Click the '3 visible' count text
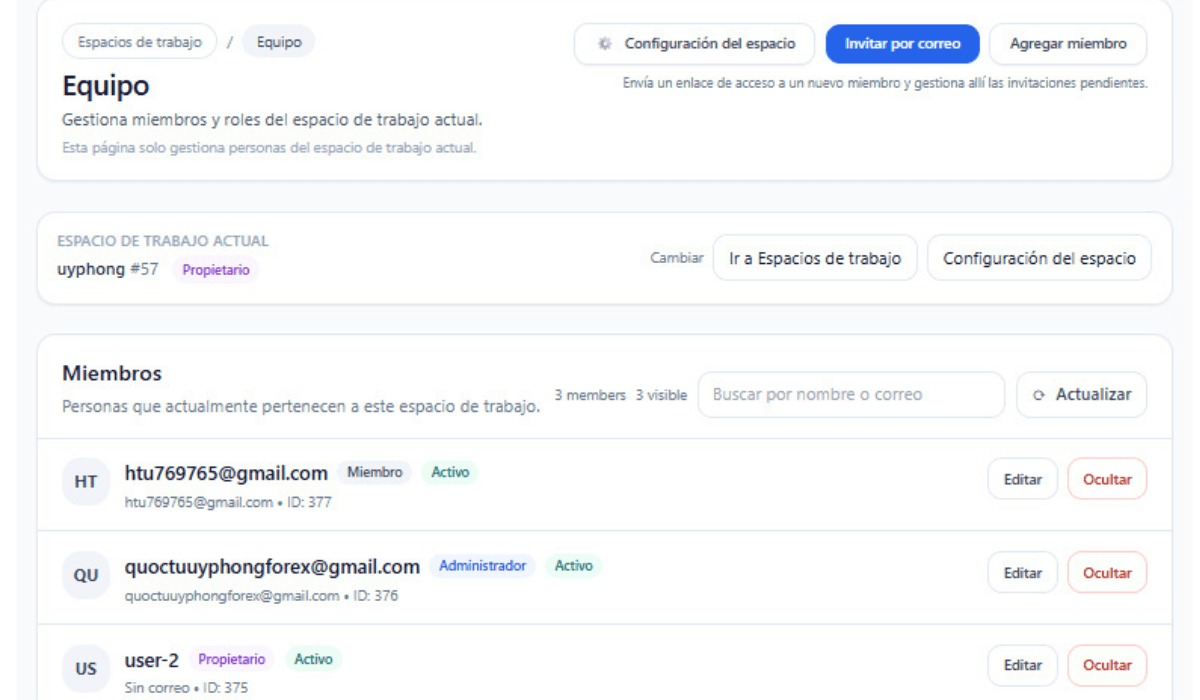The height and width of the screenshot is (700, 1200). point(661,395)
